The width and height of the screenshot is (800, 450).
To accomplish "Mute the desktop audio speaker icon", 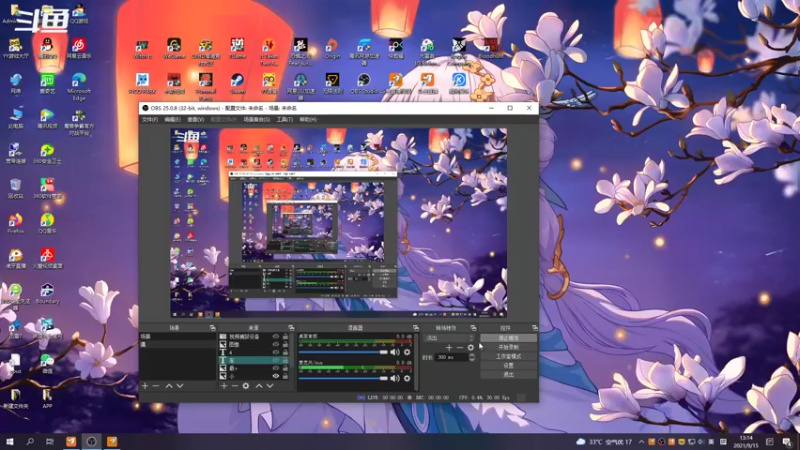I will coord(395,352).
